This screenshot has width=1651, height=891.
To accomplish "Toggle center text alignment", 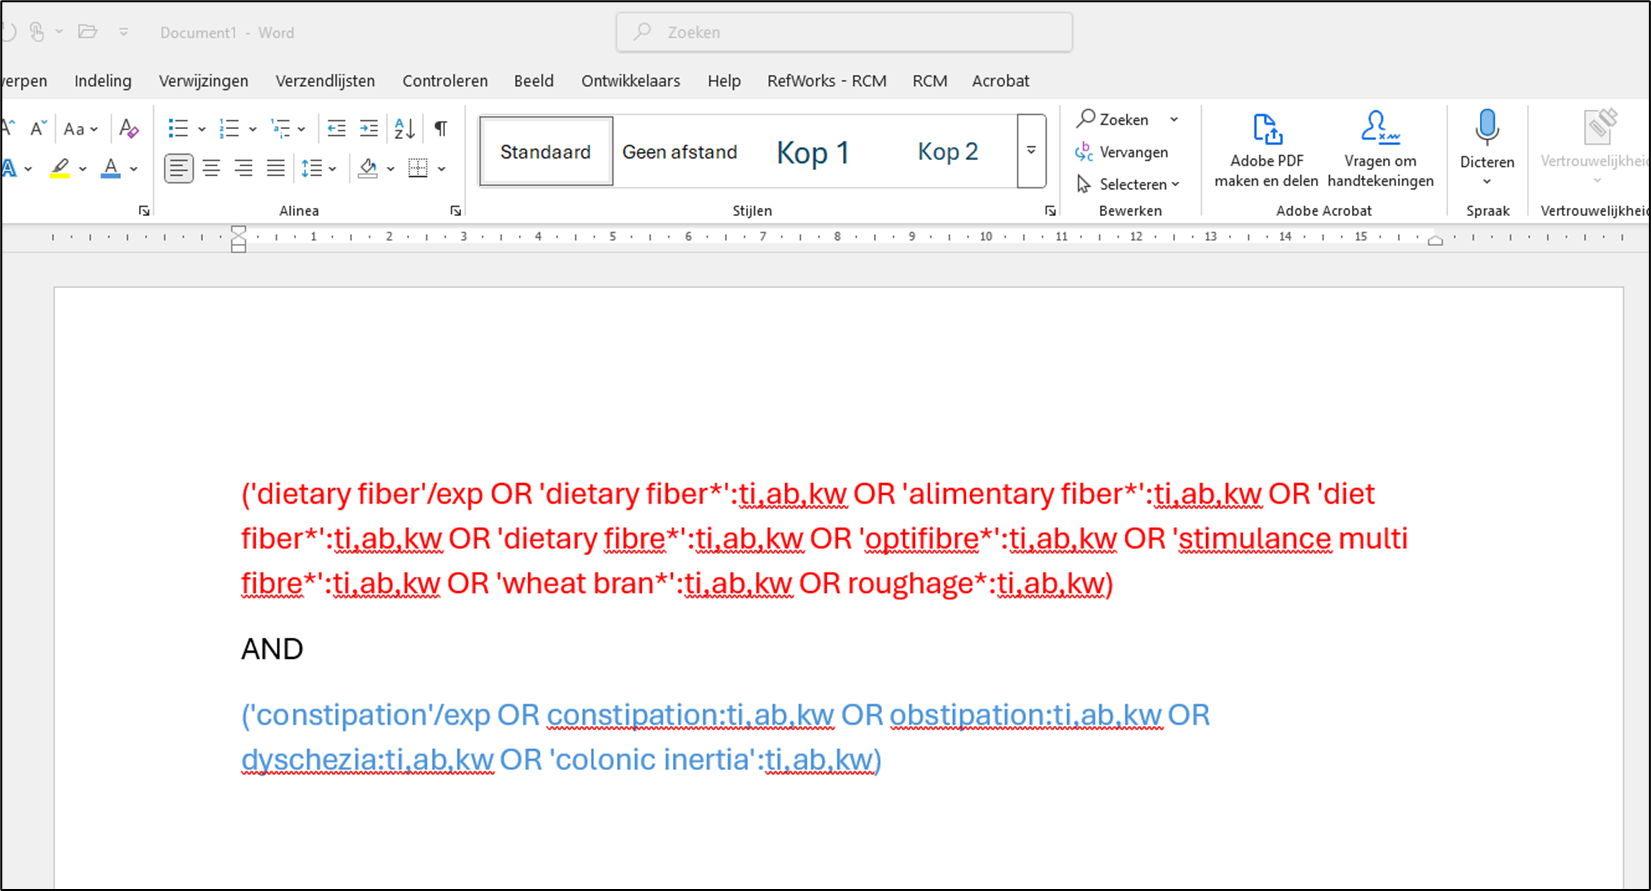I will (x=211, y=168).
